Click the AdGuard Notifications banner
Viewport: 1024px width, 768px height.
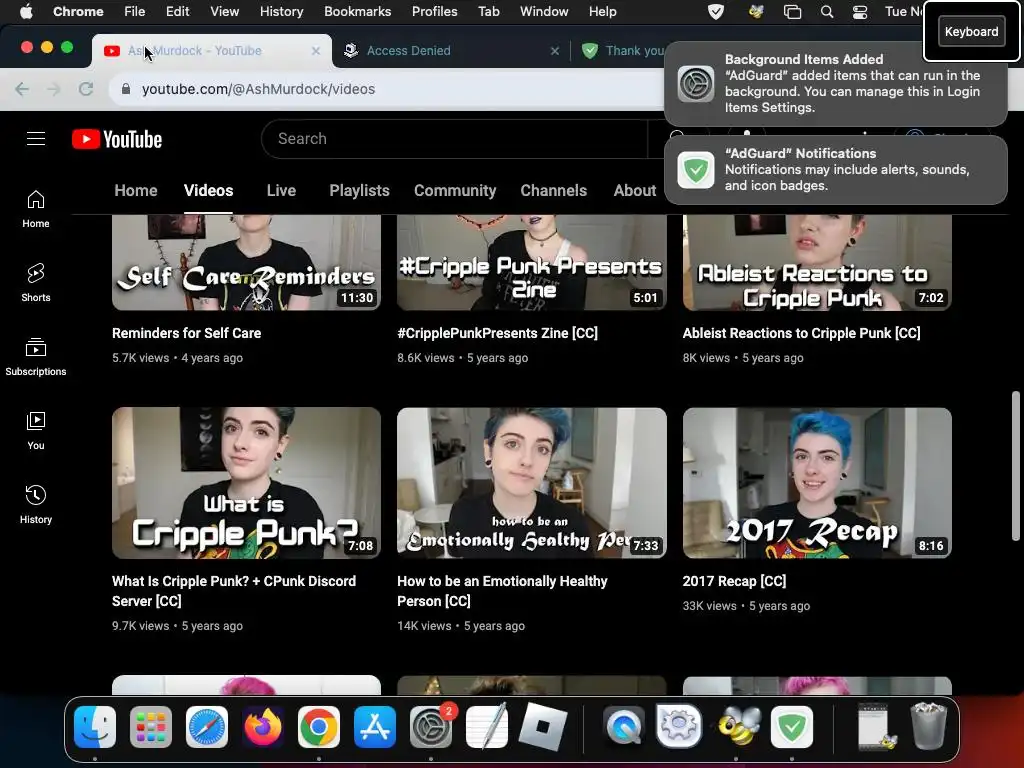[x=835, y=170]
